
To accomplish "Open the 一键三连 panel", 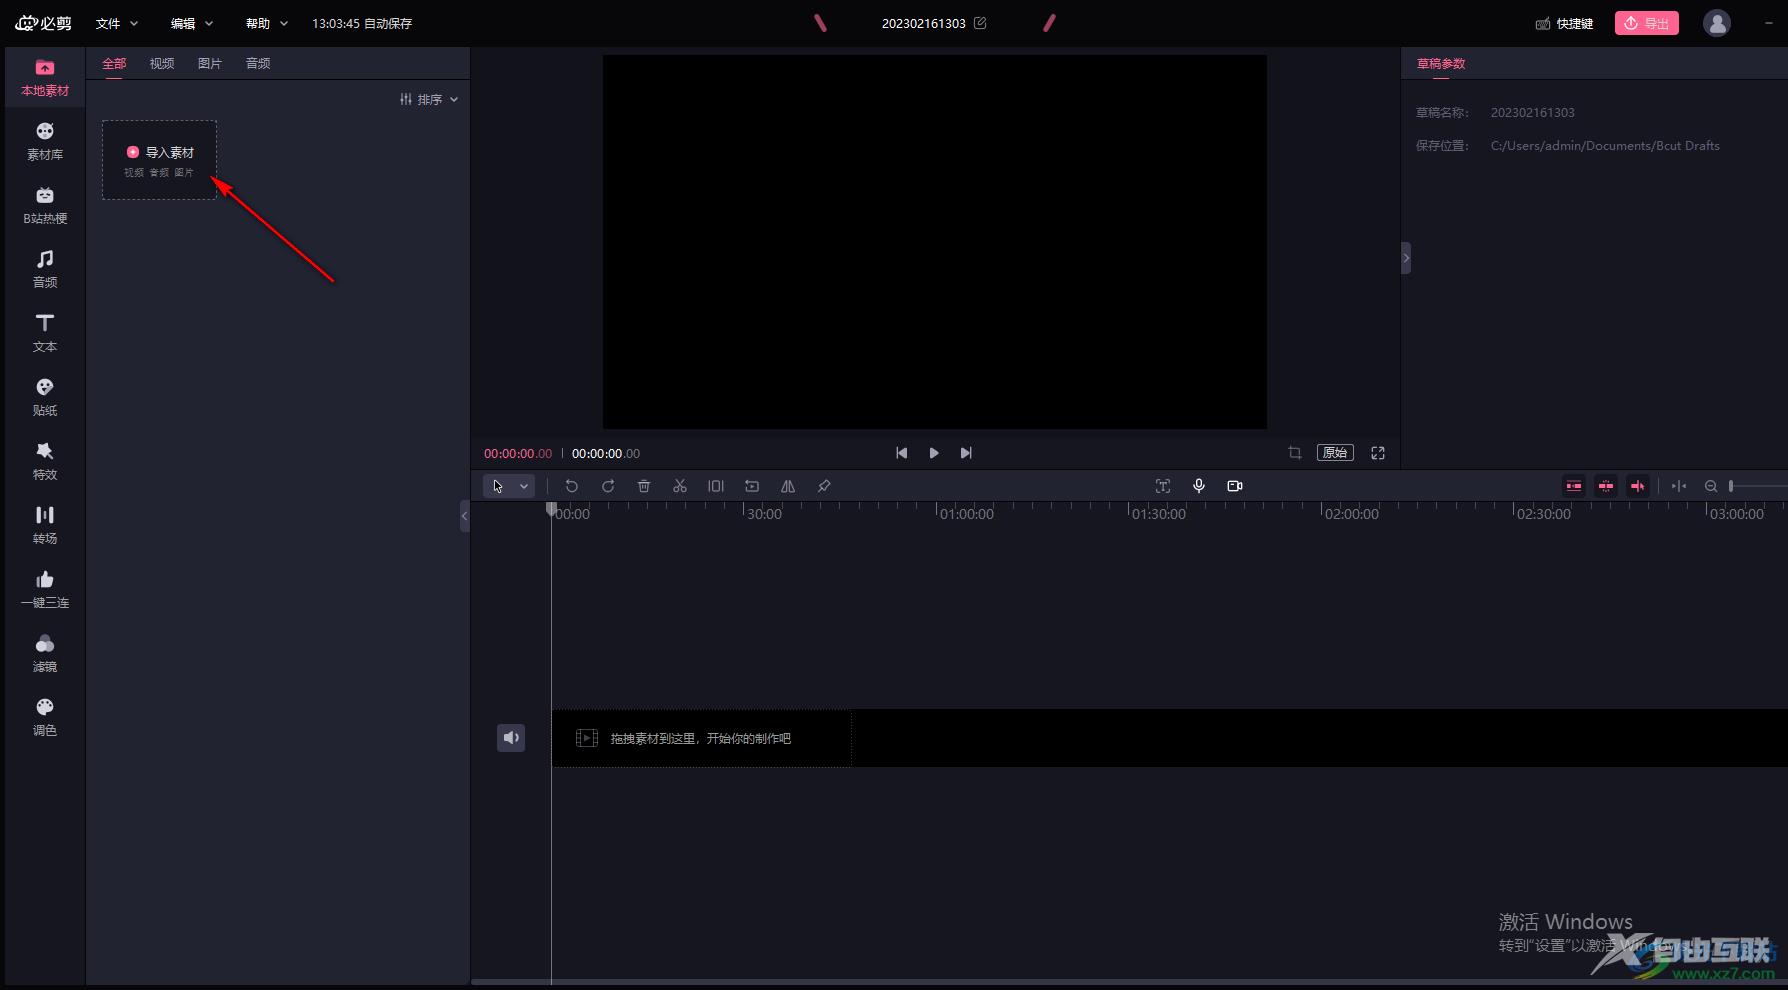I will click(45, 590).
